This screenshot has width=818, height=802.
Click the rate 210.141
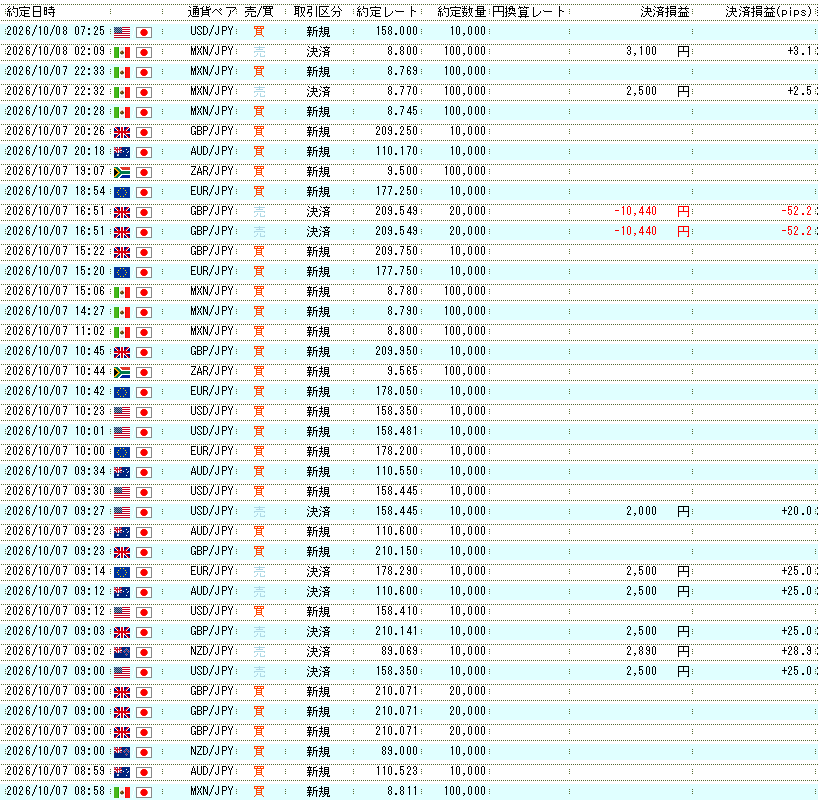tap(396, 631)
